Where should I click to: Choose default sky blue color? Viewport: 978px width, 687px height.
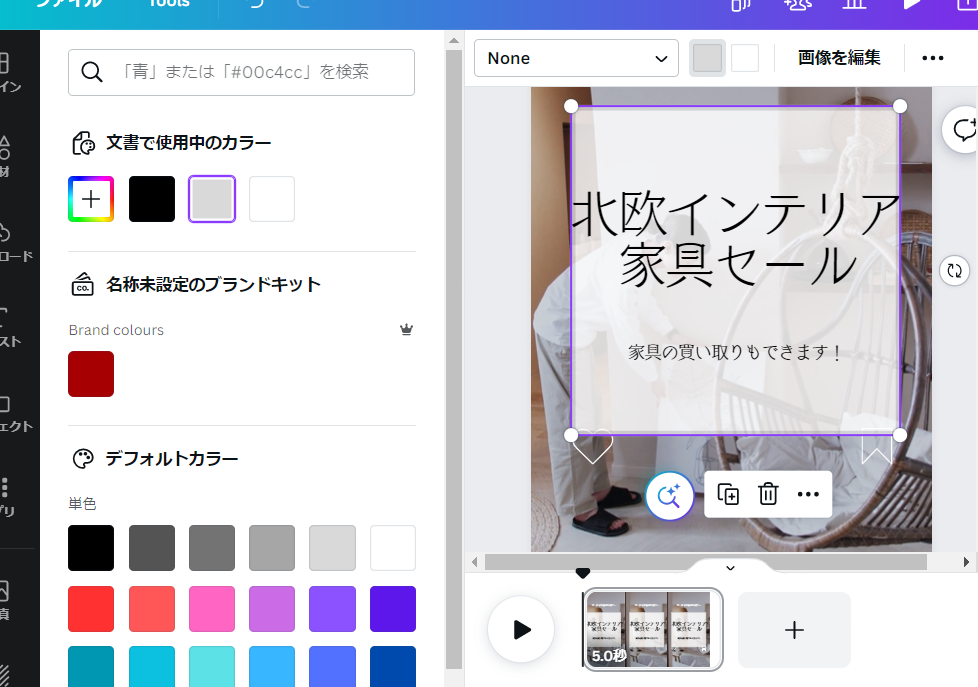[272, 666]
